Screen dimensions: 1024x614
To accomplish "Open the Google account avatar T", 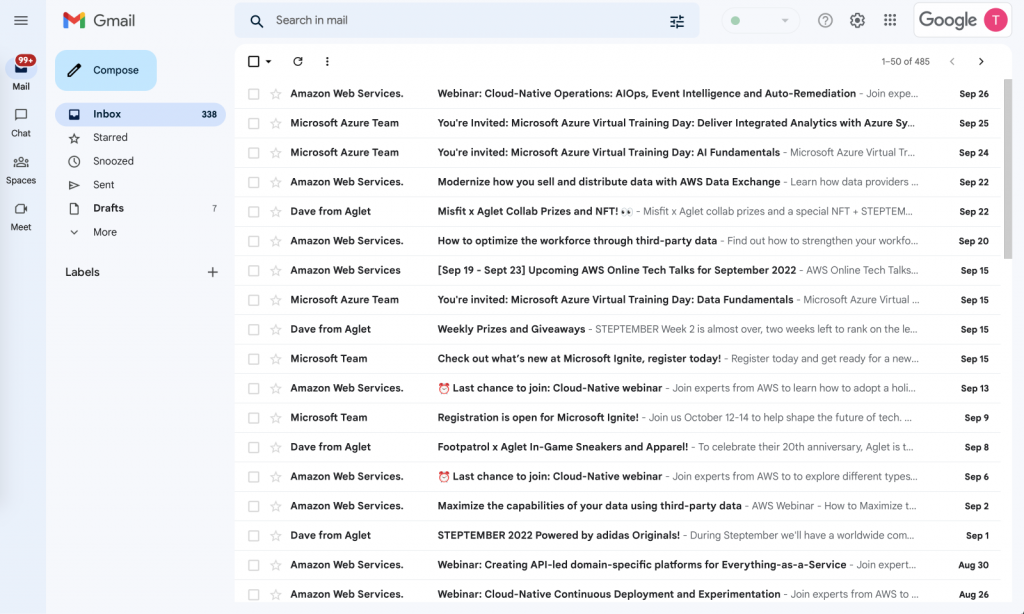I will point(995,20).
